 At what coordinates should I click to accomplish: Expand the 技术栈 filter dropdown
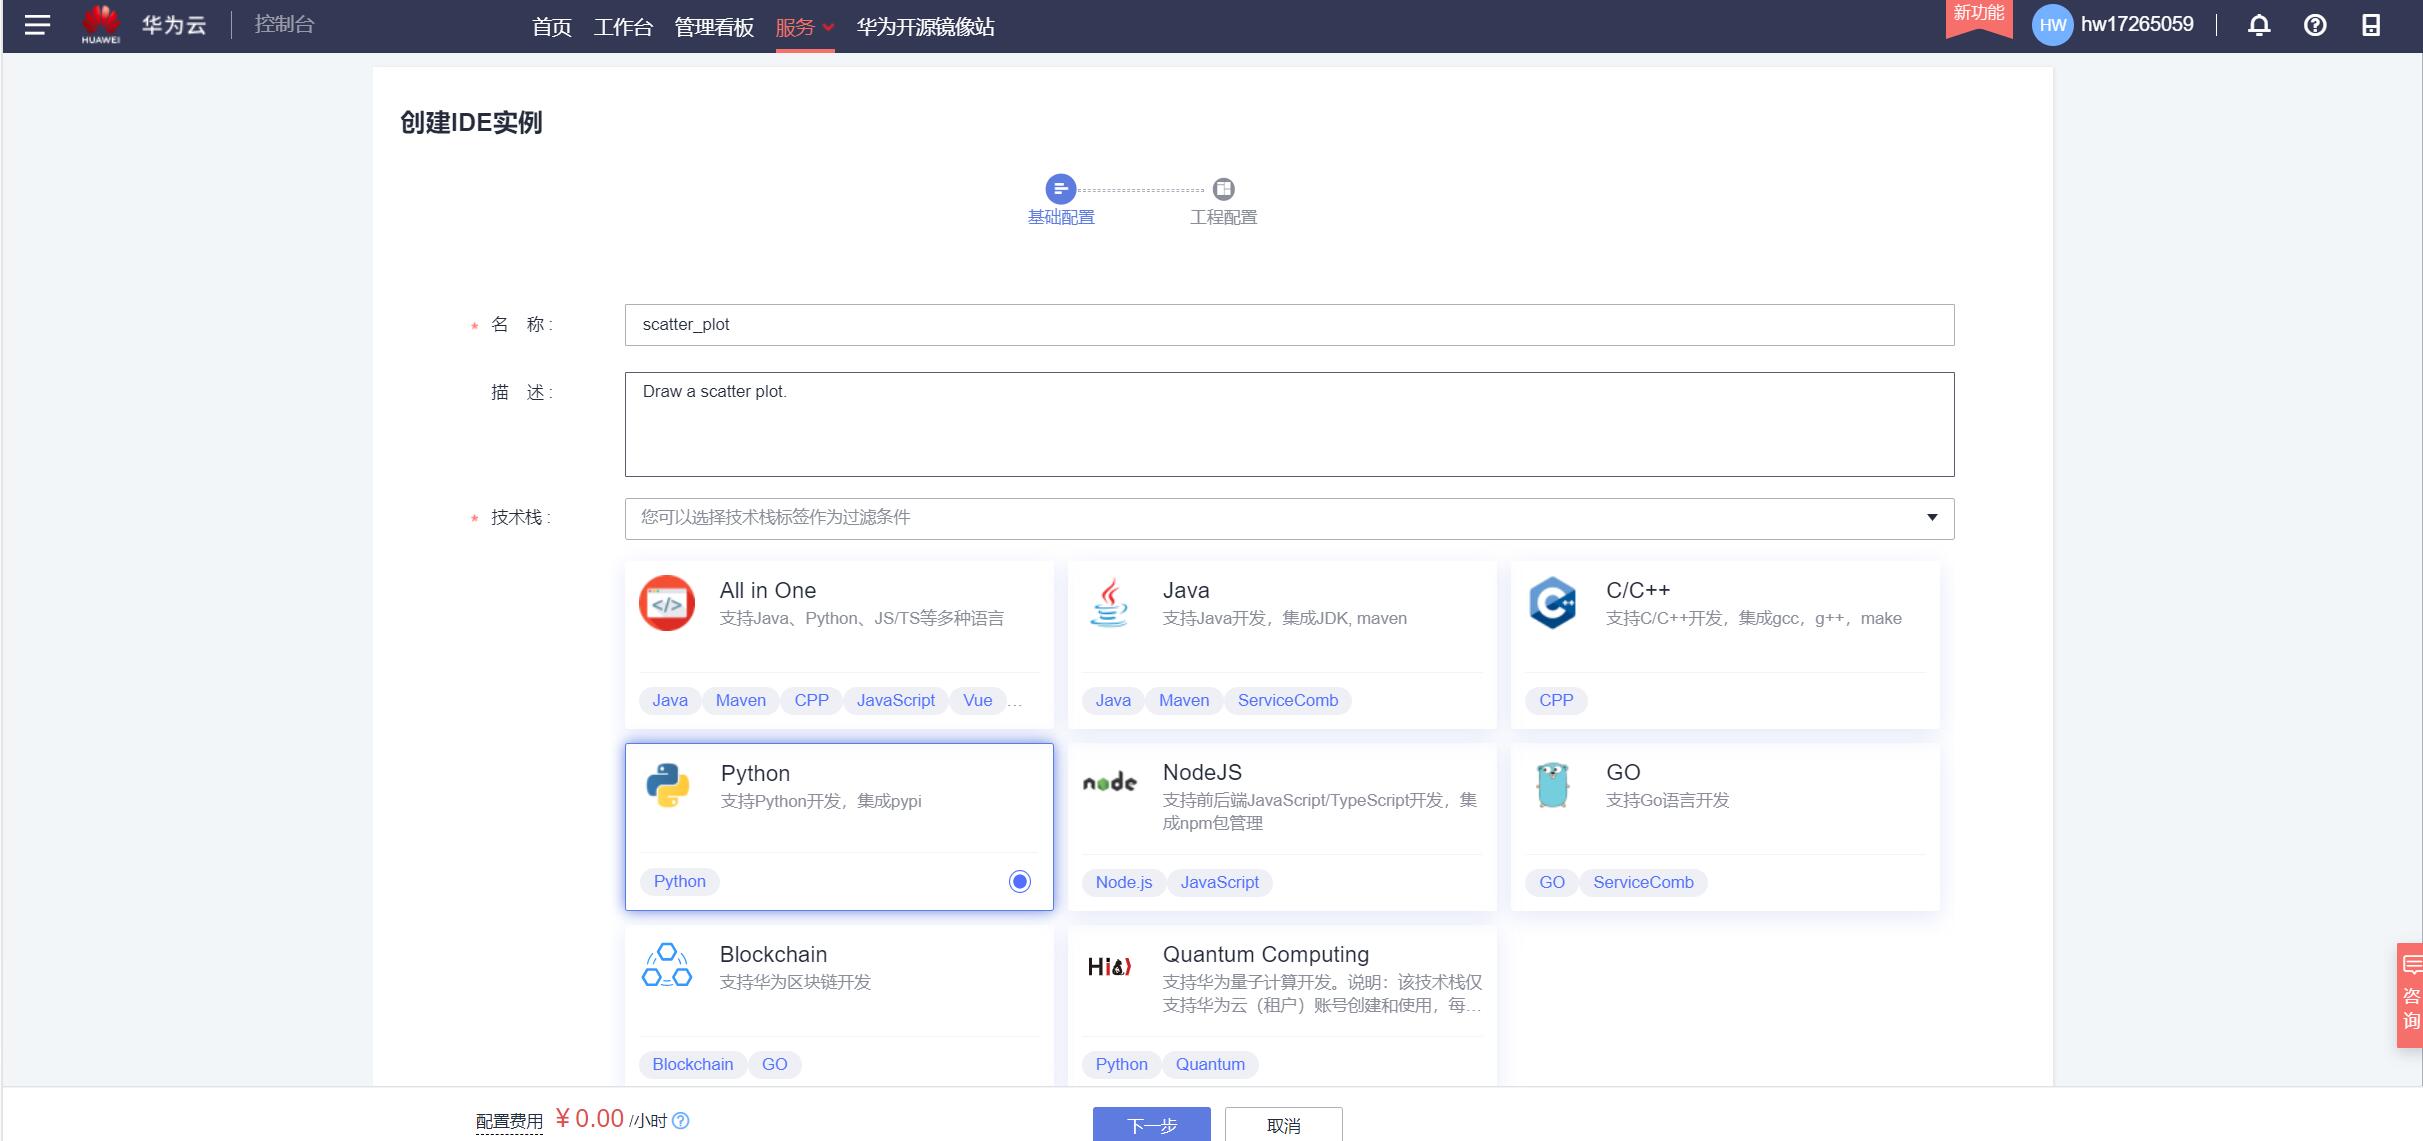[x=1931, y=518]
